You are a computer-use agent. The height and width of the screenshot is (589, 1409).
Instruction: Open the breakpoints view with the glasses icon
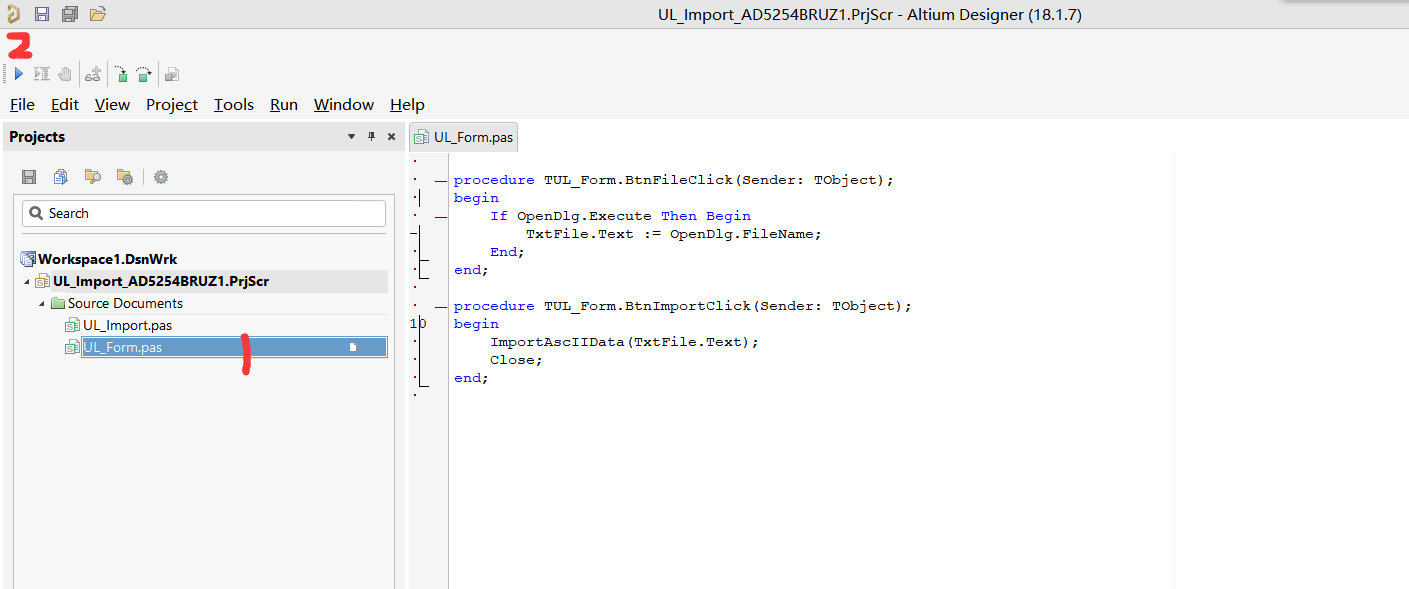[x=92, y=73]
